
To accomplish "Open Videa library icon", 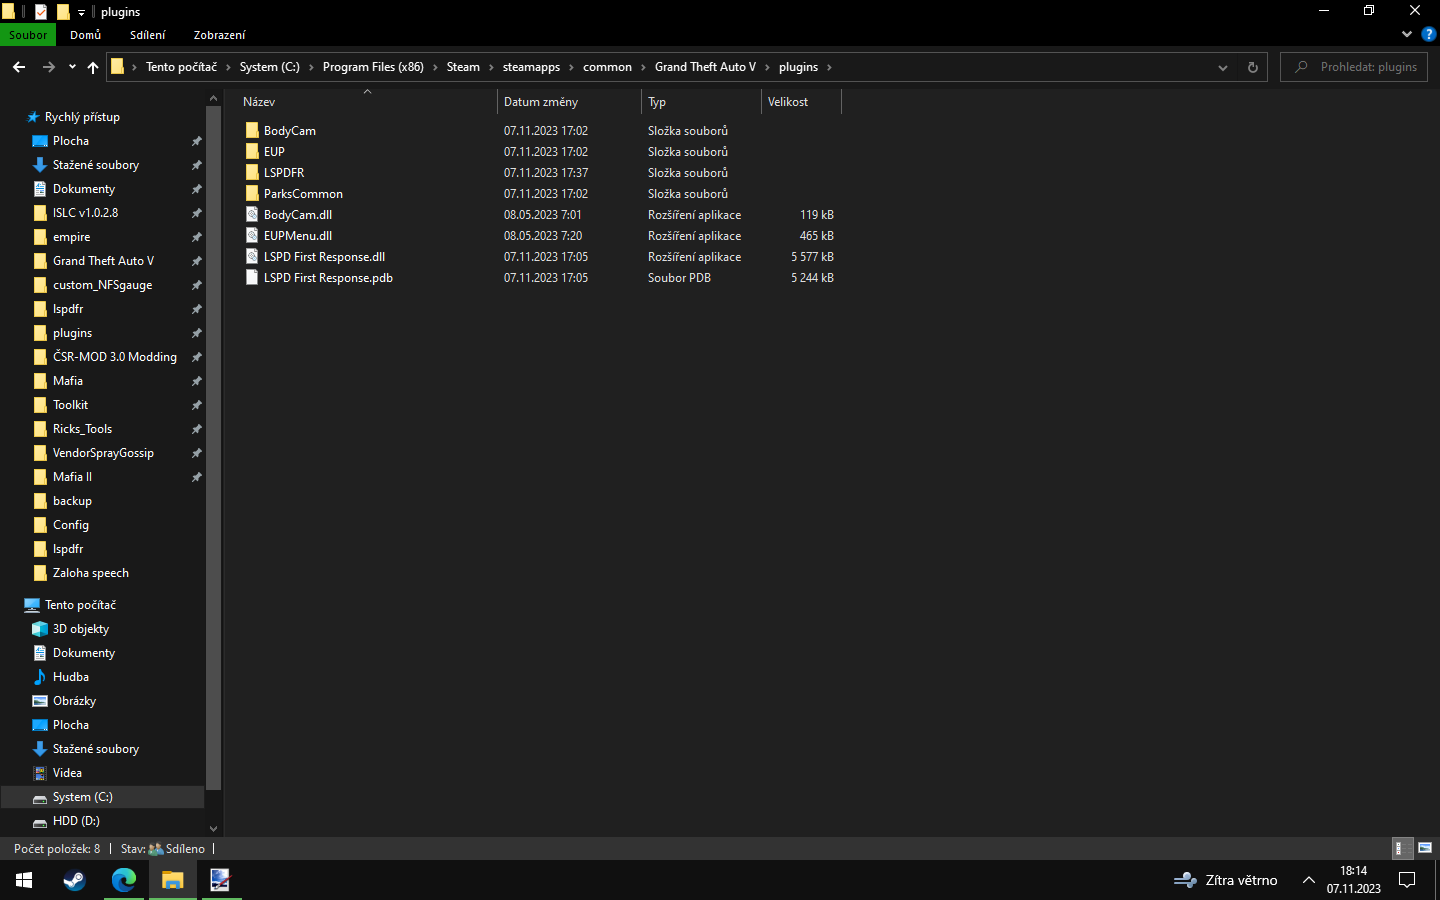I will coord(40,773).
